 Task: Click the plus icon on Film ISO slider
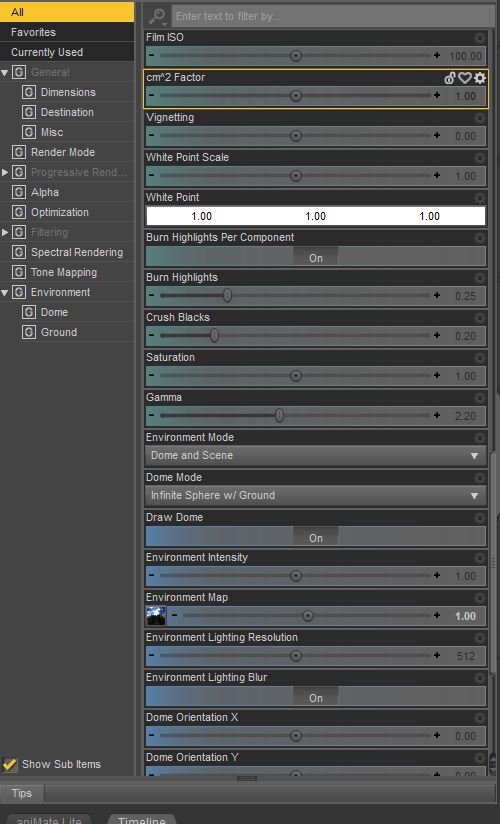tap(437, 55)
